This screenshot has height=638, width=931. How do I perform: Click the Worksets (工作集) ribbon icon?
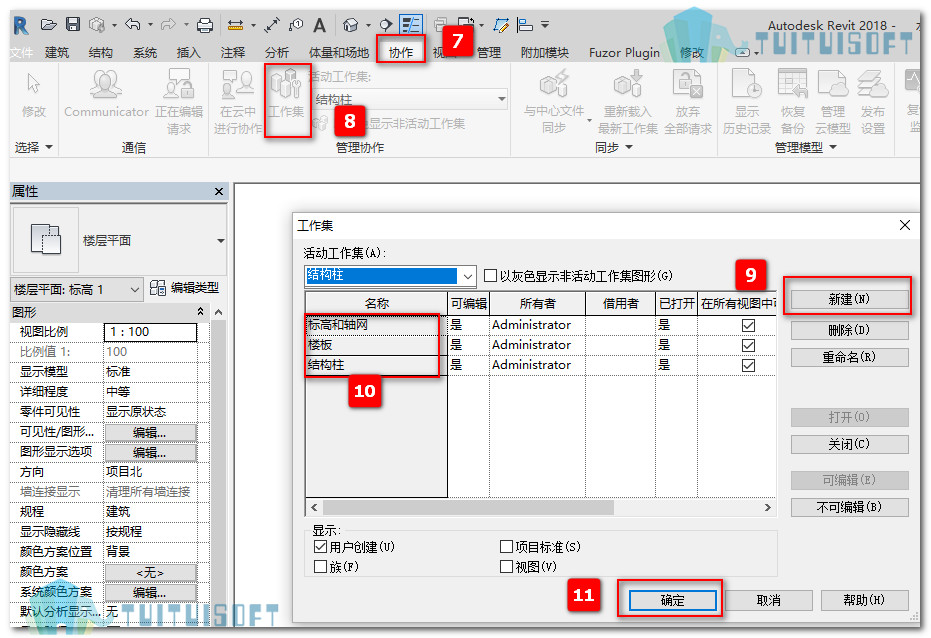coord(287,93)
